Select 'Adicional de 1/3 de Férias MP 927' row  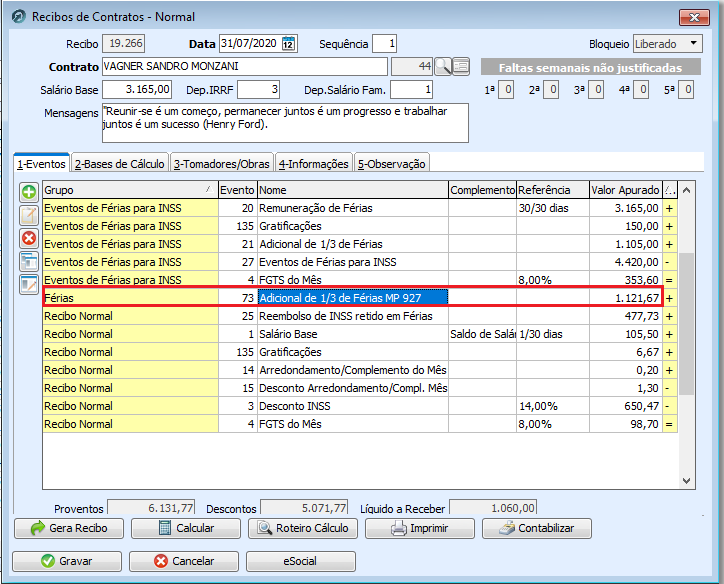(x=360, y=298)
